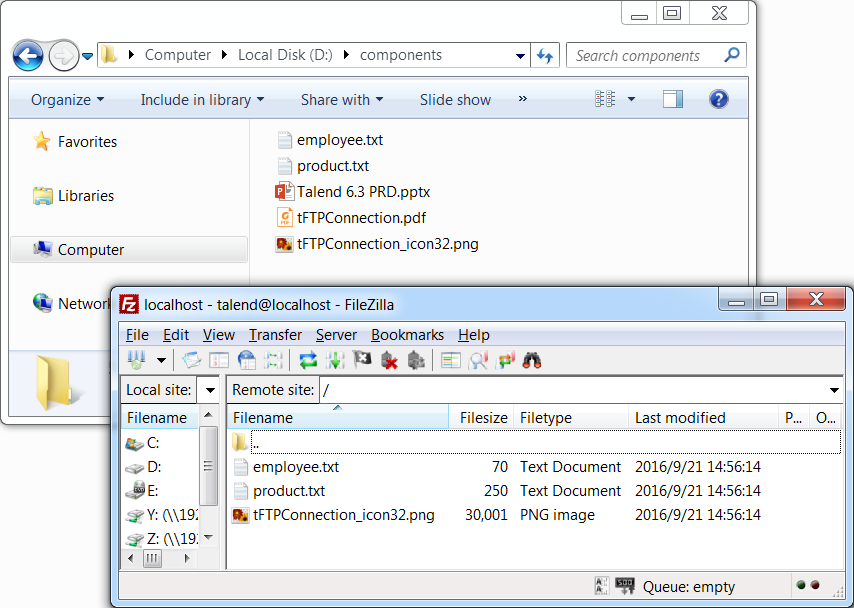Image resolution: width=854 pixels, height=608 pixels.
Task: Open the FileZilla Site Manager icon
Action: pos(137,360)
